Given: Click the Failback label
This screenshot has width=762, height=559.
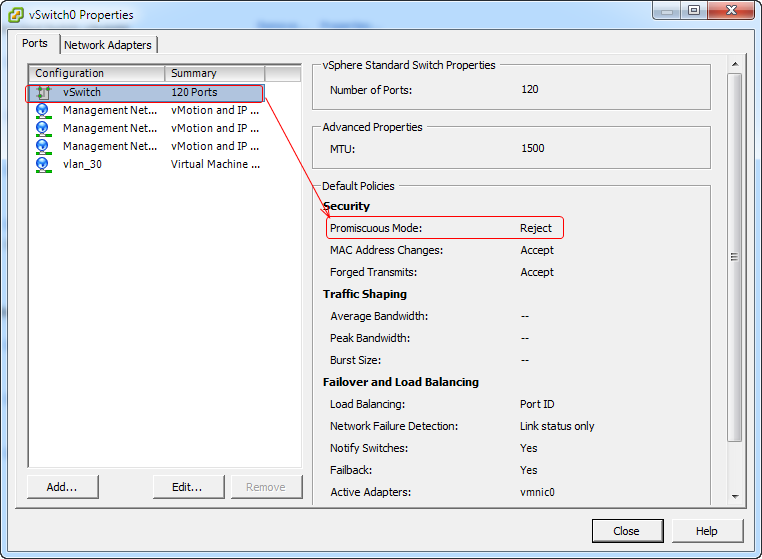Looking at the screenshot, I should [x=351, y=470].
